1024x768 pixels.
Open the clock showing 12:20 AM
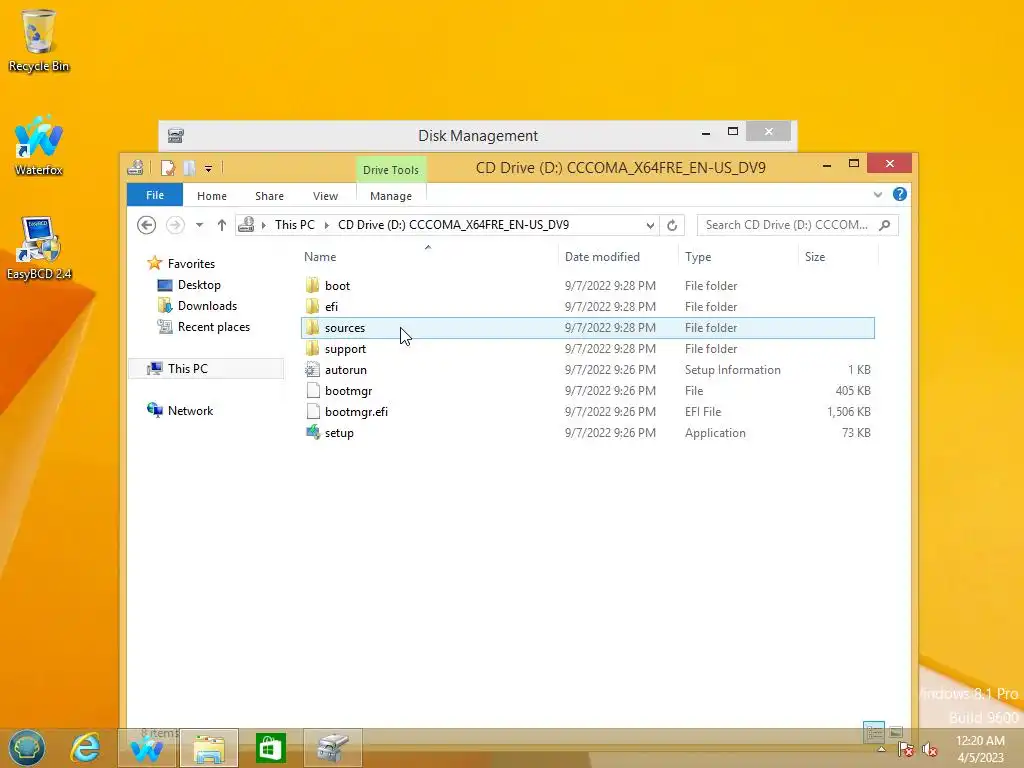pos(980,749)
